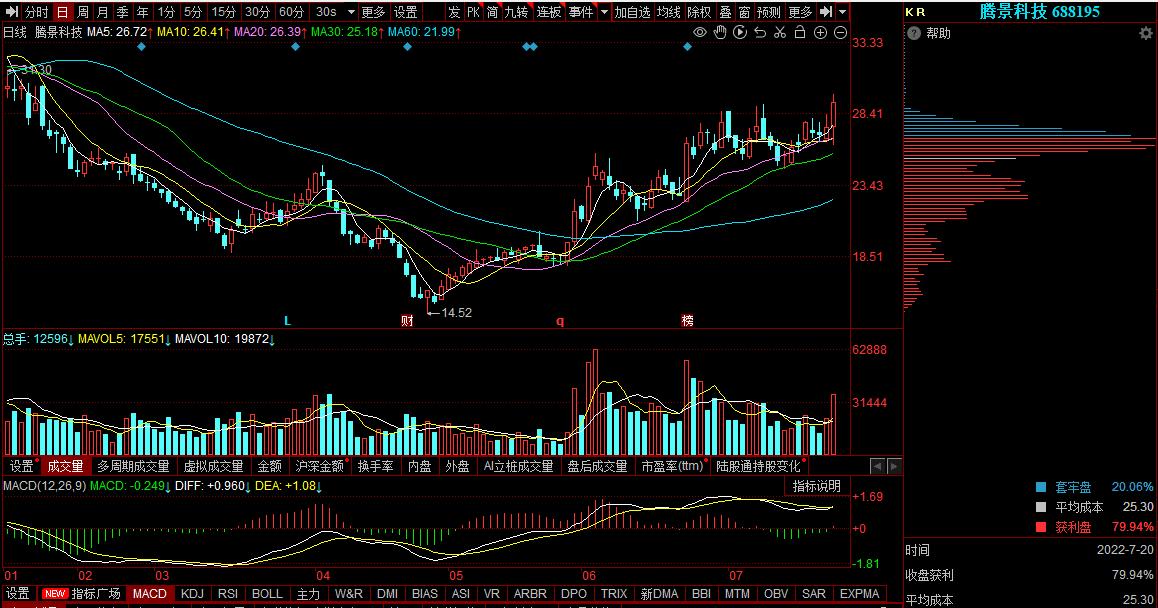The width and height of the screenshot is (1158, 608).
Task: Select the 月 monthly period
Action: 103,12
